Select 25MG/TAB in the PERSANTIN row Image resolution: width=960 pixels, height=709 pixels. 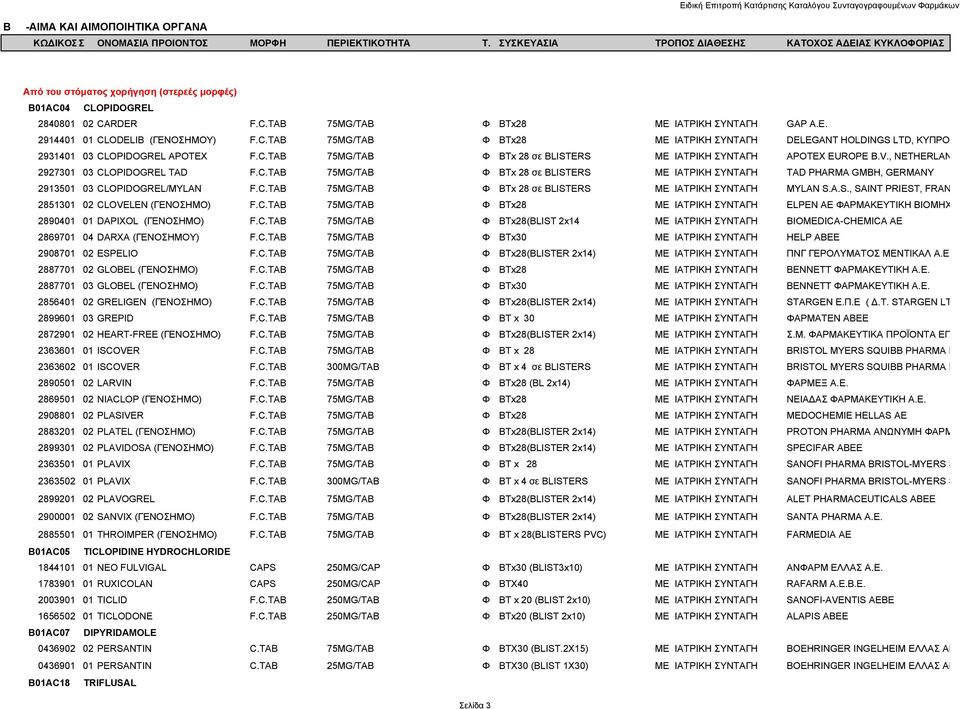(x=350, y=666)
